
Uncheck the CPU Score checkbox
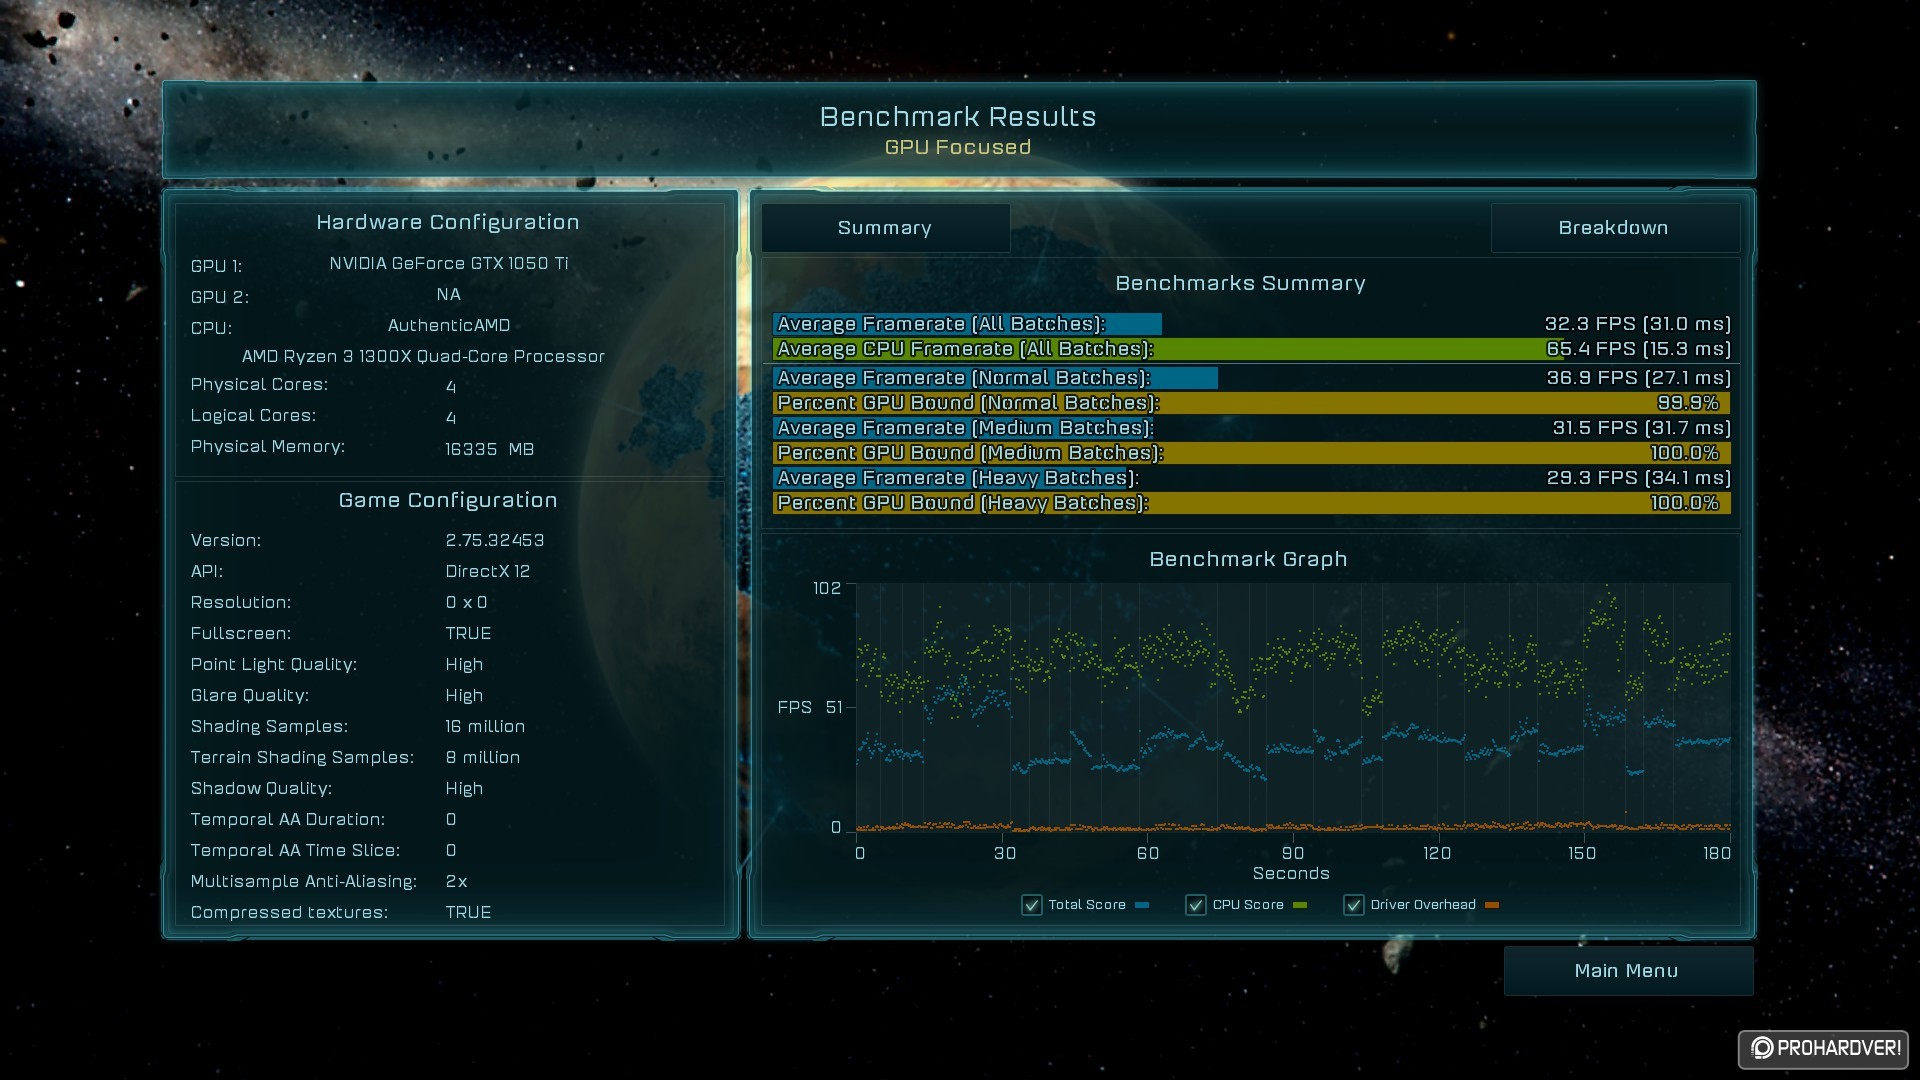click(1196, 905)
